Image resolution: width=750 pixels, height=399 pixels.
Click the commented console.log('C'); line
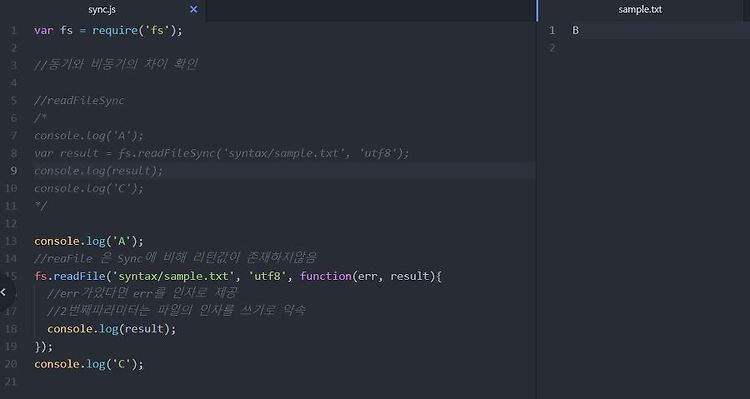coord(88,188)
